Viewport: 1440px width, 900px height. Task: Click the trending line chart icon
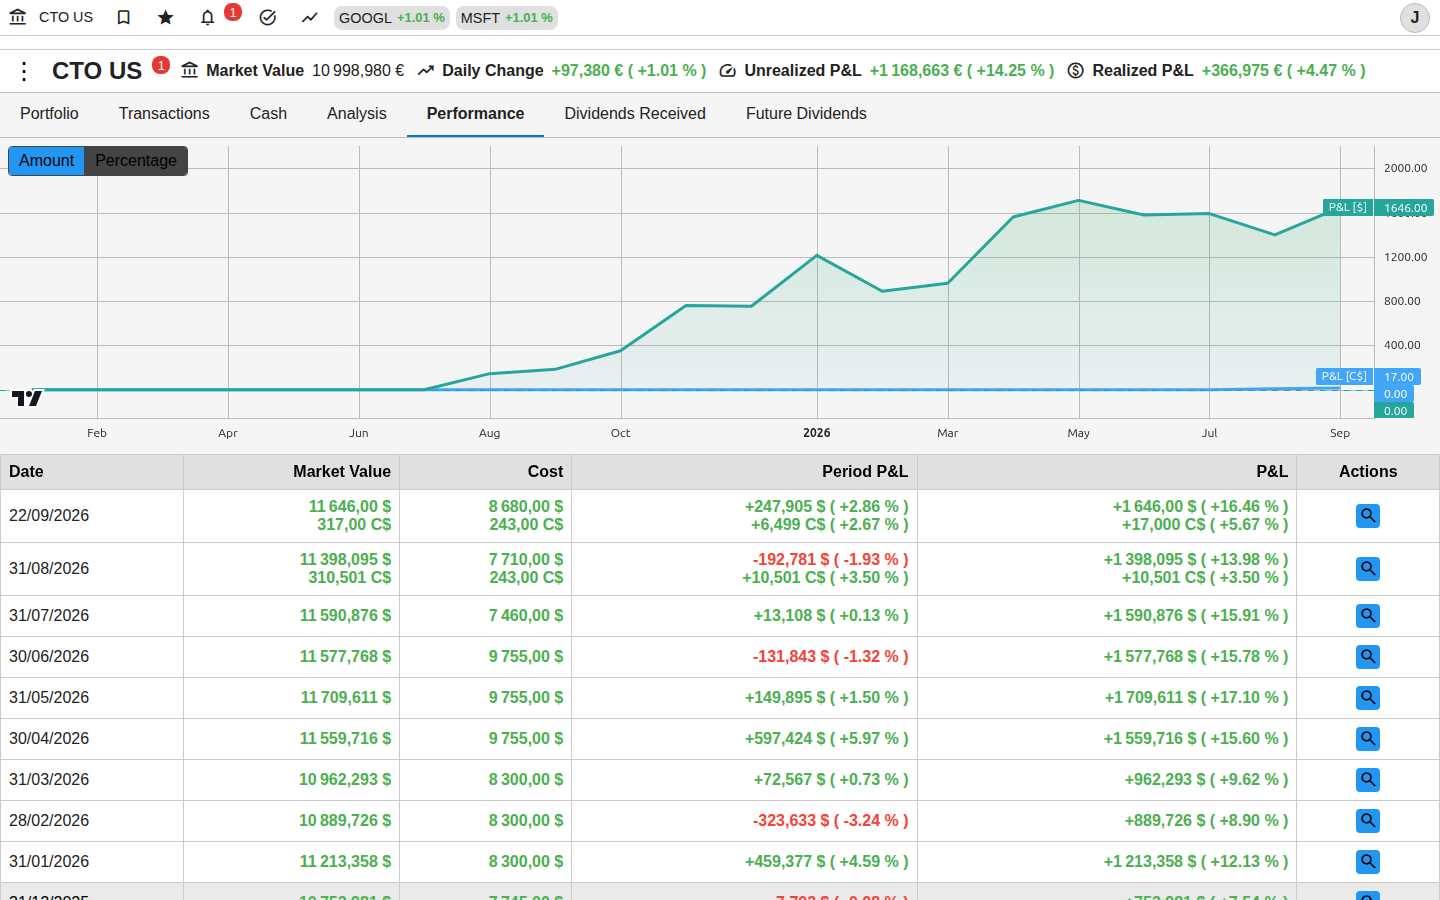(x=310, y=17)
